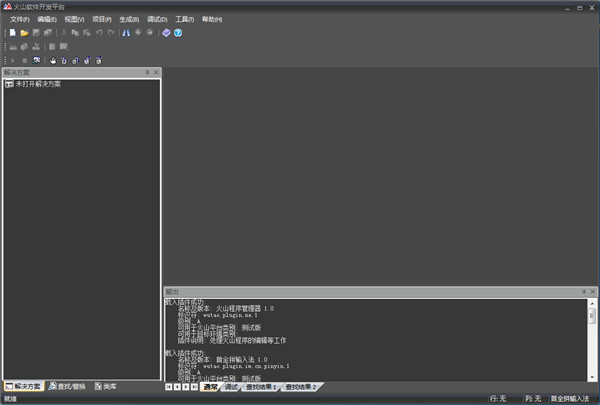Close the 解决方案 panel
600x405 pixels.
[155, 72]
